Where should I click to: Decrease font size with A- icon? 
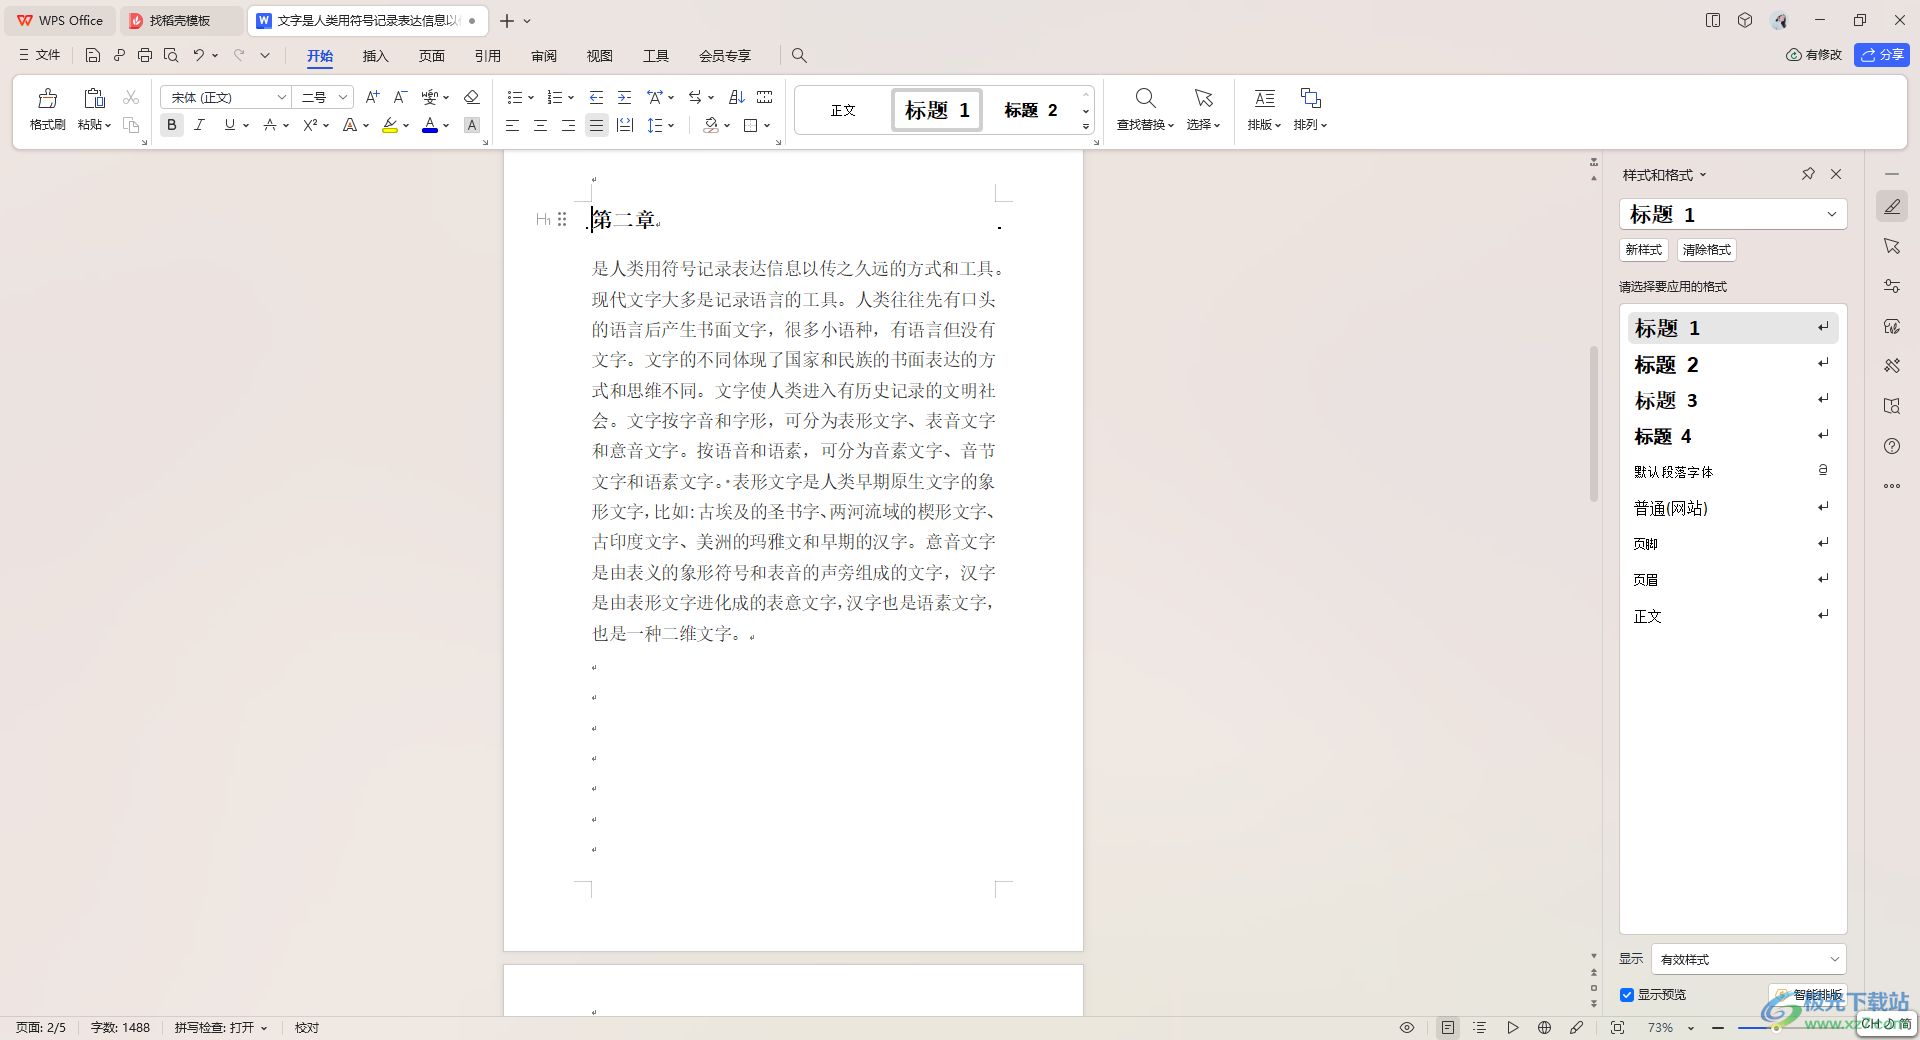tap(400, 97)
